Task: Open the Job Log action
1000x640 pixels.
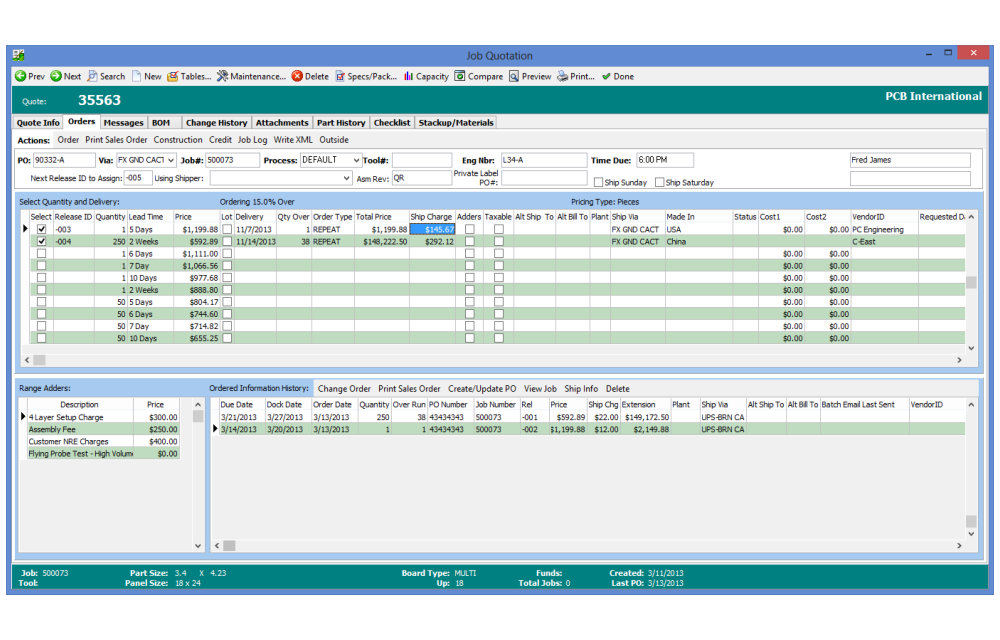Action: pos(253,140)
